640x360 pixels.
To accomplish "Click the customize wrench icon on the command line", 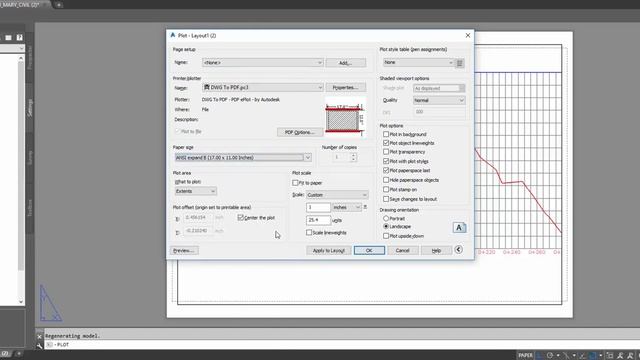I will [39, 345].
